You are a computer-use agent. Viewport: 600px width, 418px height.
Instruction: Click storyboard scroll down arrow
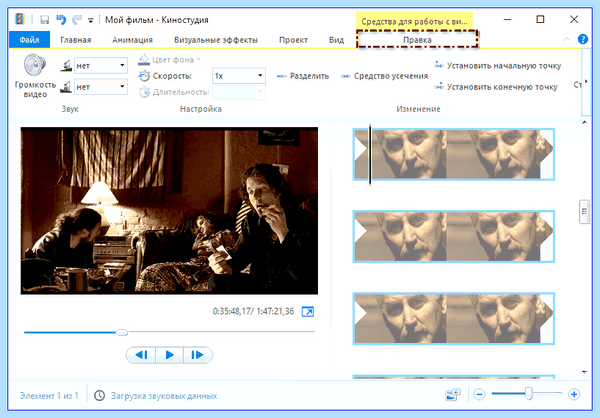pos(584,372)
